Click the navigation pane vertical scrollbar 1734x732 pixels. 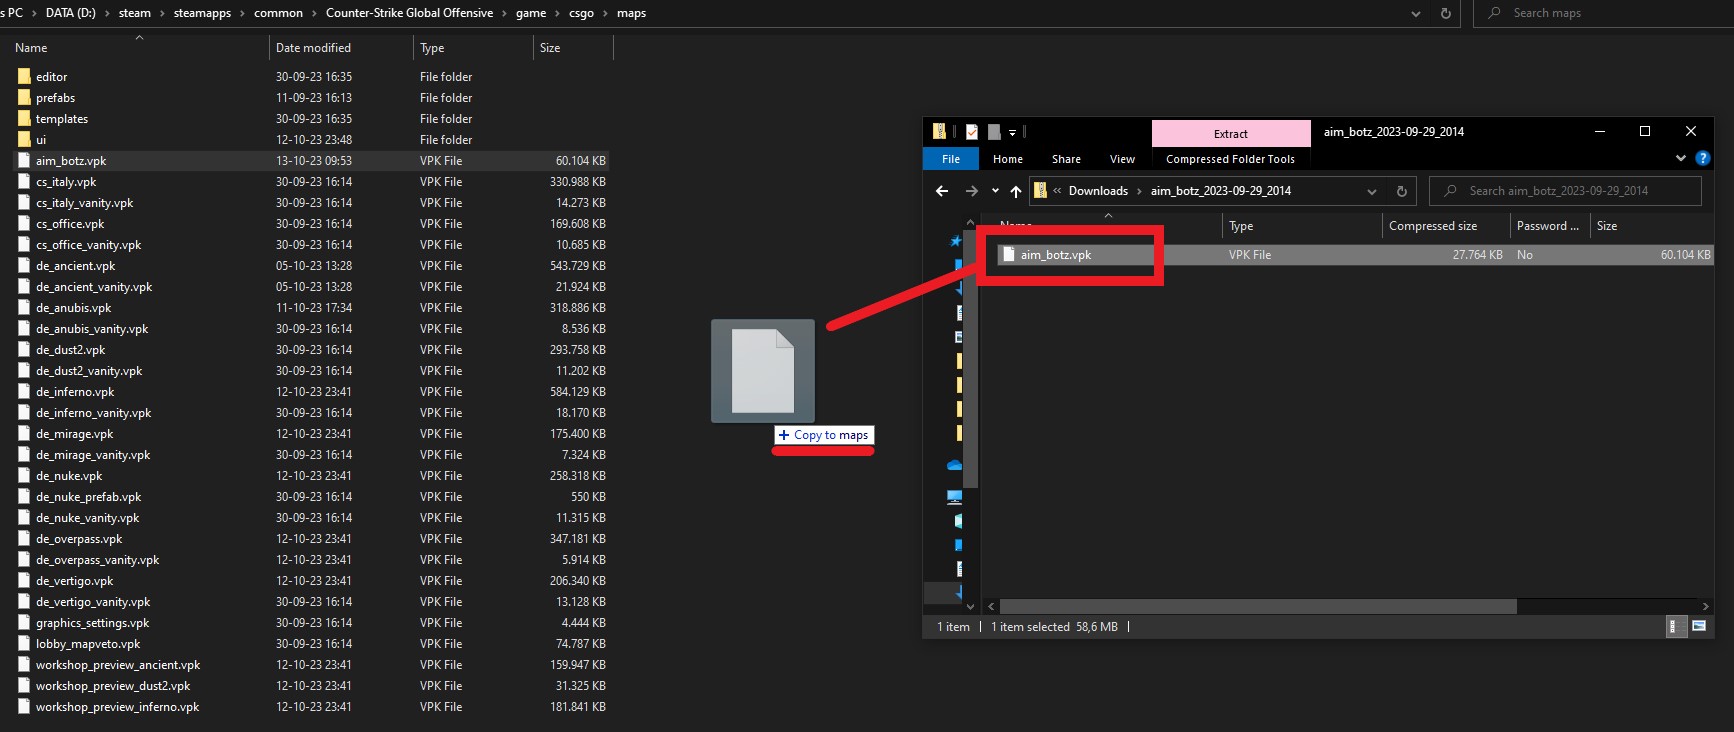pyautogui.click(x=970, y=359)
